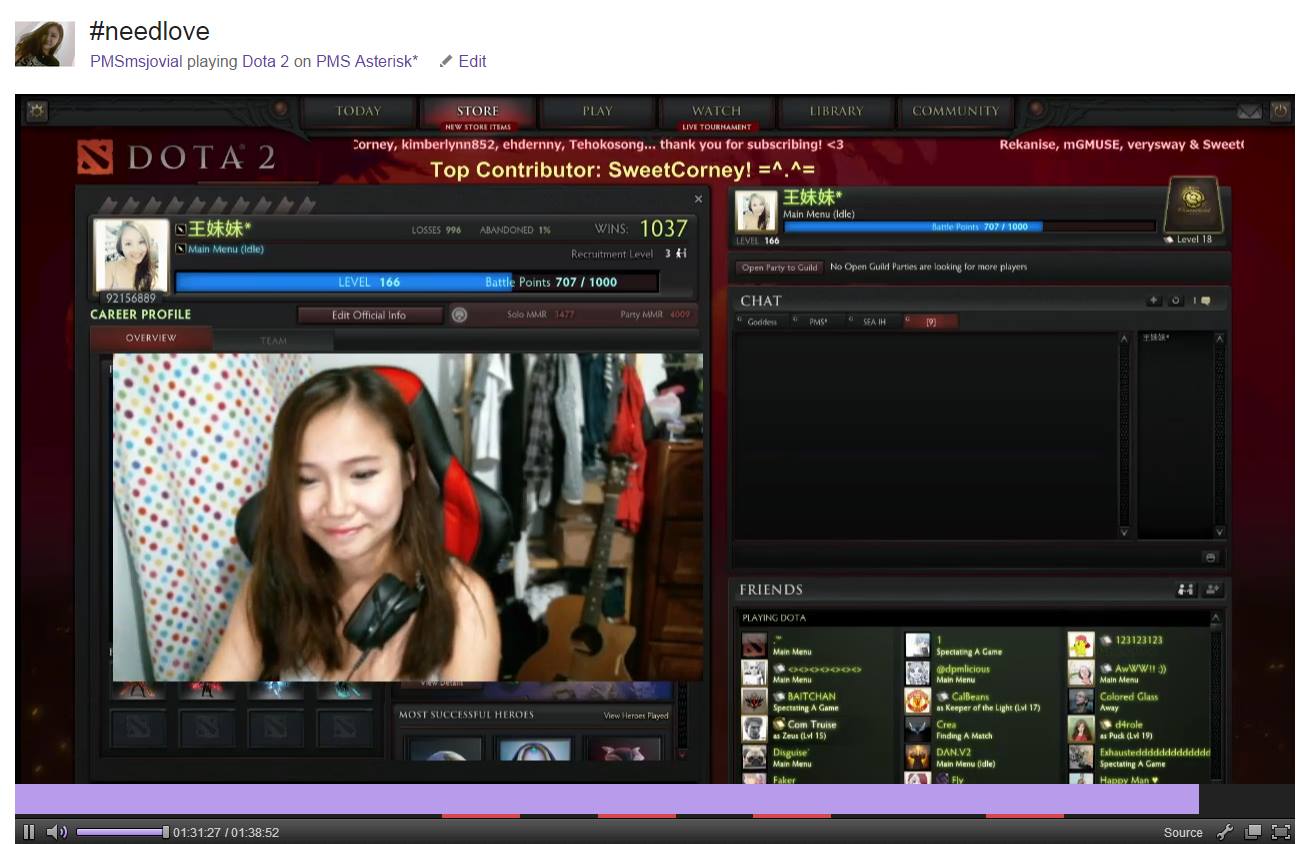Click the Edit pencil icon under stream title
Screen dimensions: 1299x844
click(446, 61)
